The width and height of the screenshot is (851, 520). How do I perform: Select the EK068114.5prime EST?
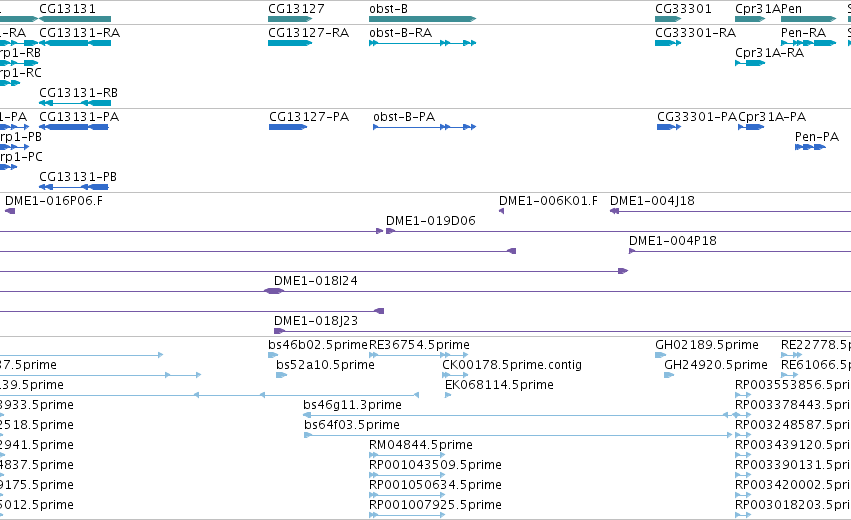coord(448,395)
